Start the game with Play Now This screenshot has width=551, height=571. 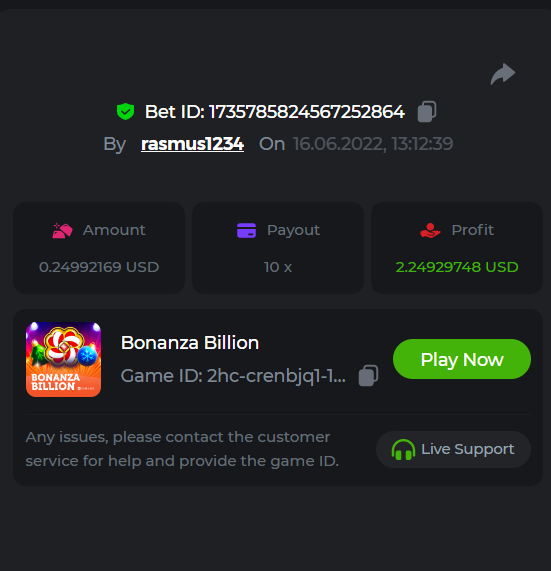tap(462, 359)
